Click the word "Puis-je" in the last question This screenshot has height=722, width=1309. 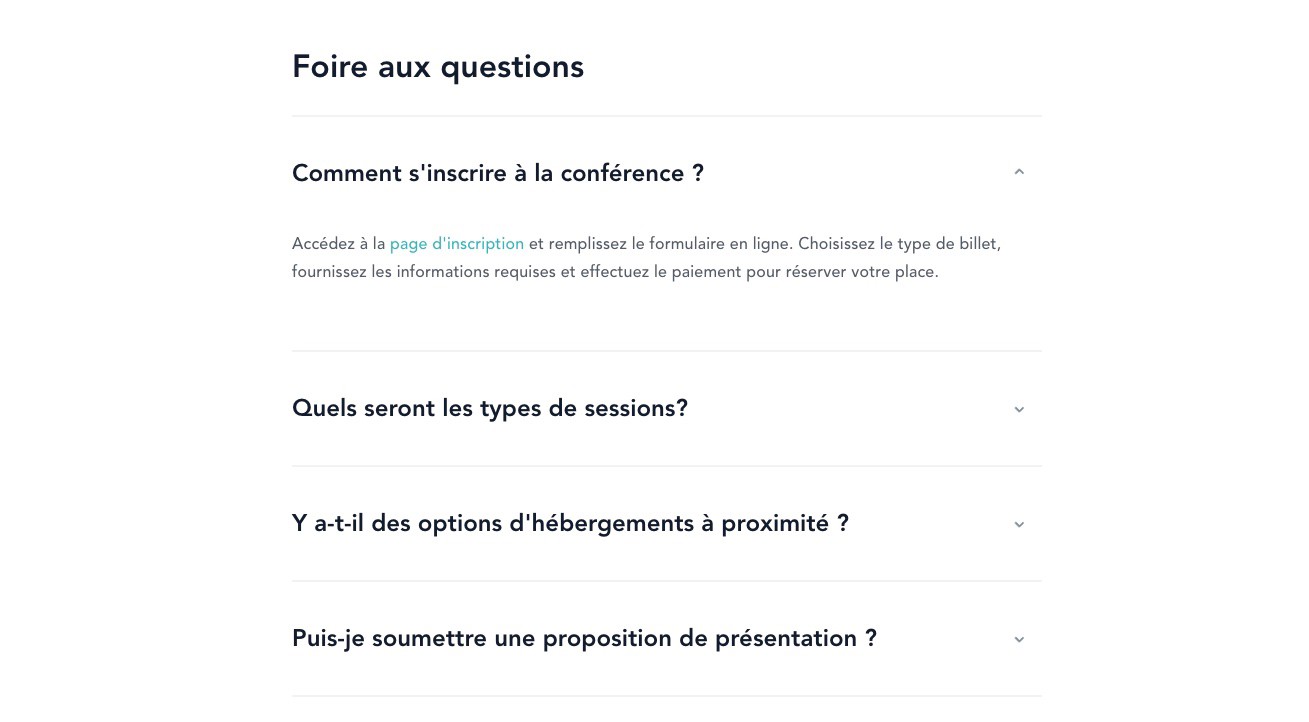click(x=328, y=638)
